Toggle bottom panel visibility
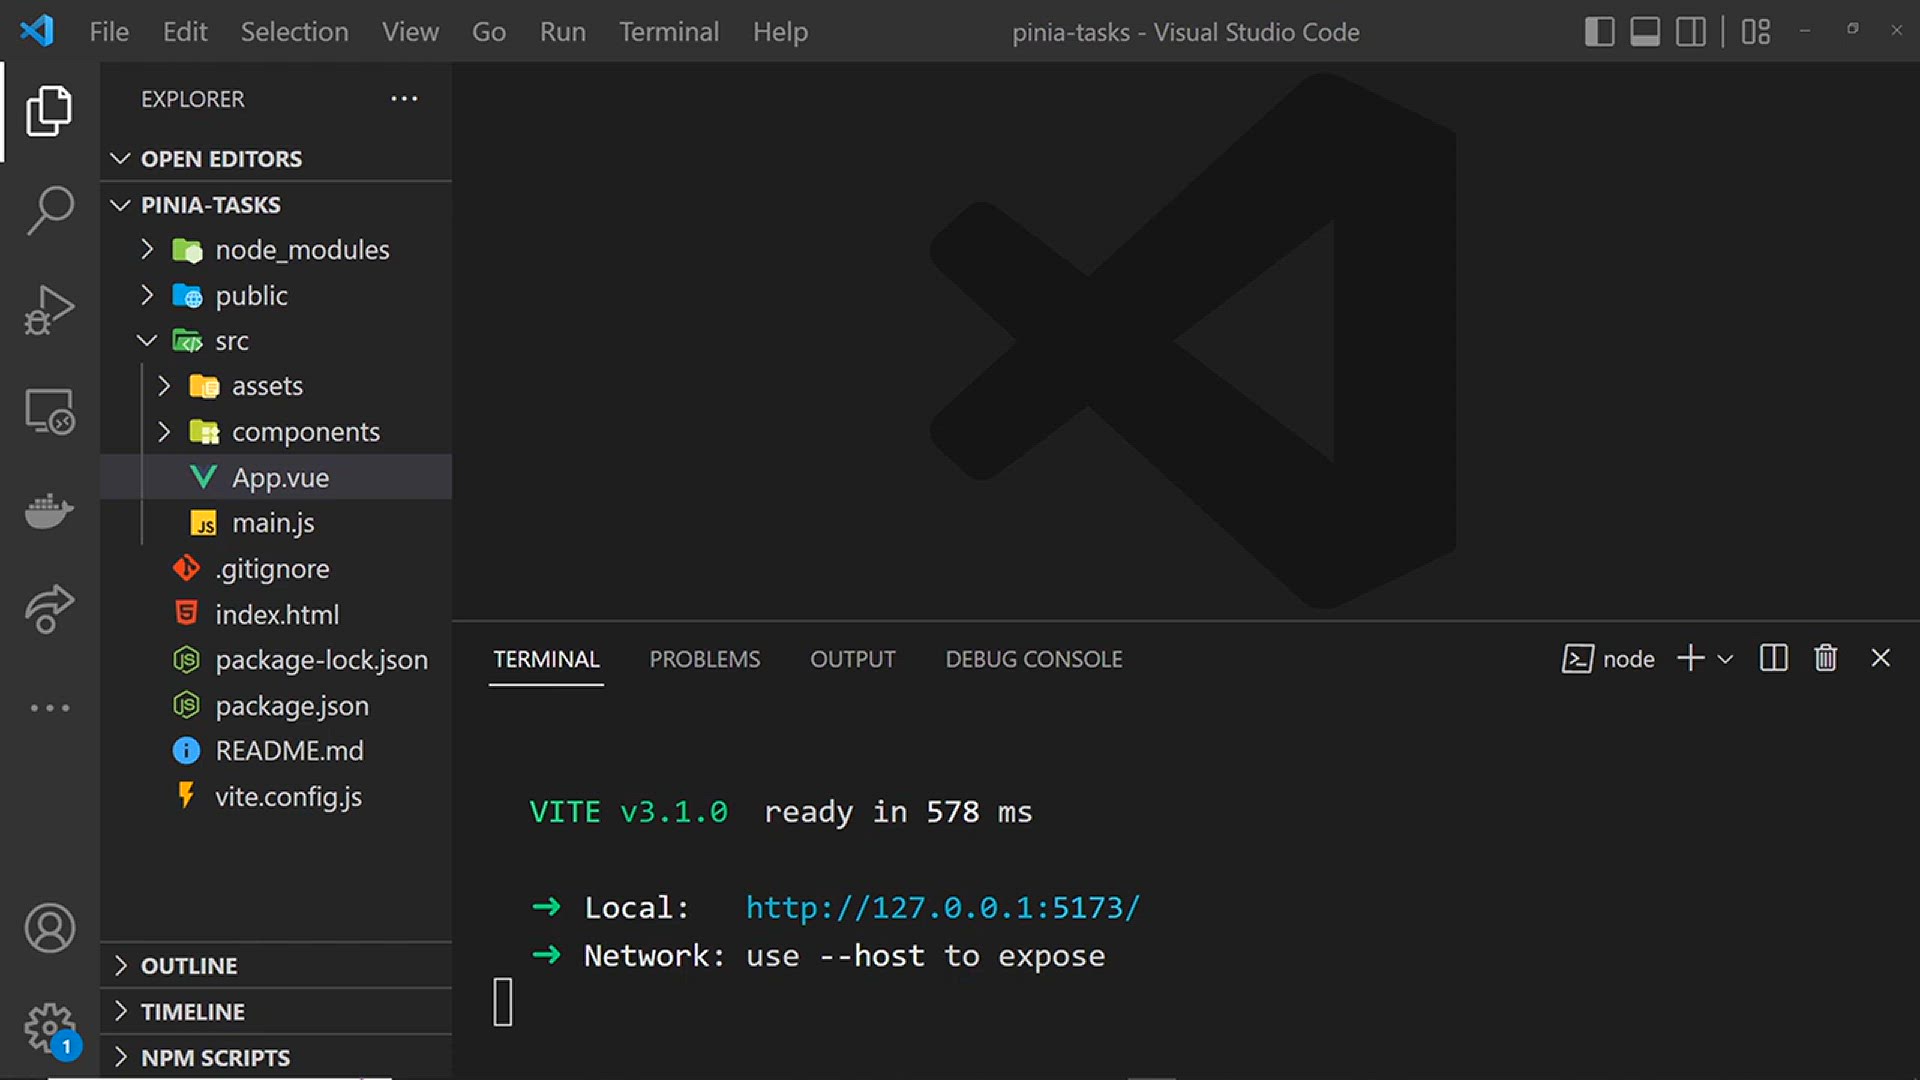1920x1080 pixels. (1645, 32)
